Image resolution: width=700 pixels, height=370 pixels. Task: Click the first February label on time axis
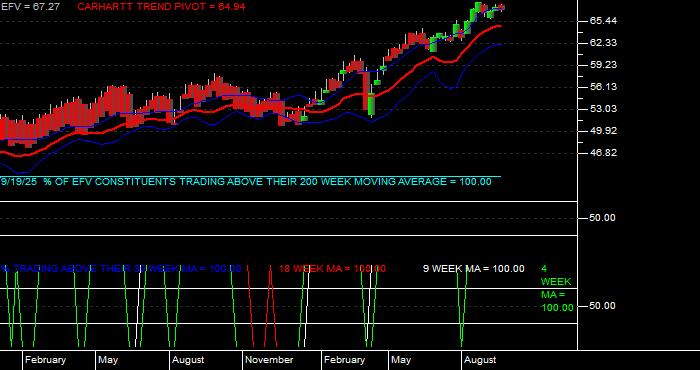45,360
